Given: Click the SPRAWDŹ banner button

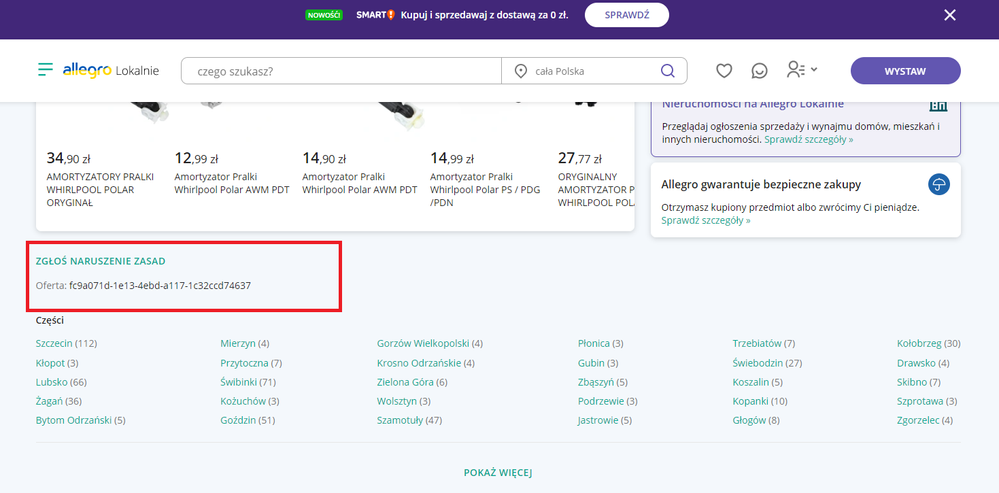Looking at the screenshot, I should tap(627, 15).
